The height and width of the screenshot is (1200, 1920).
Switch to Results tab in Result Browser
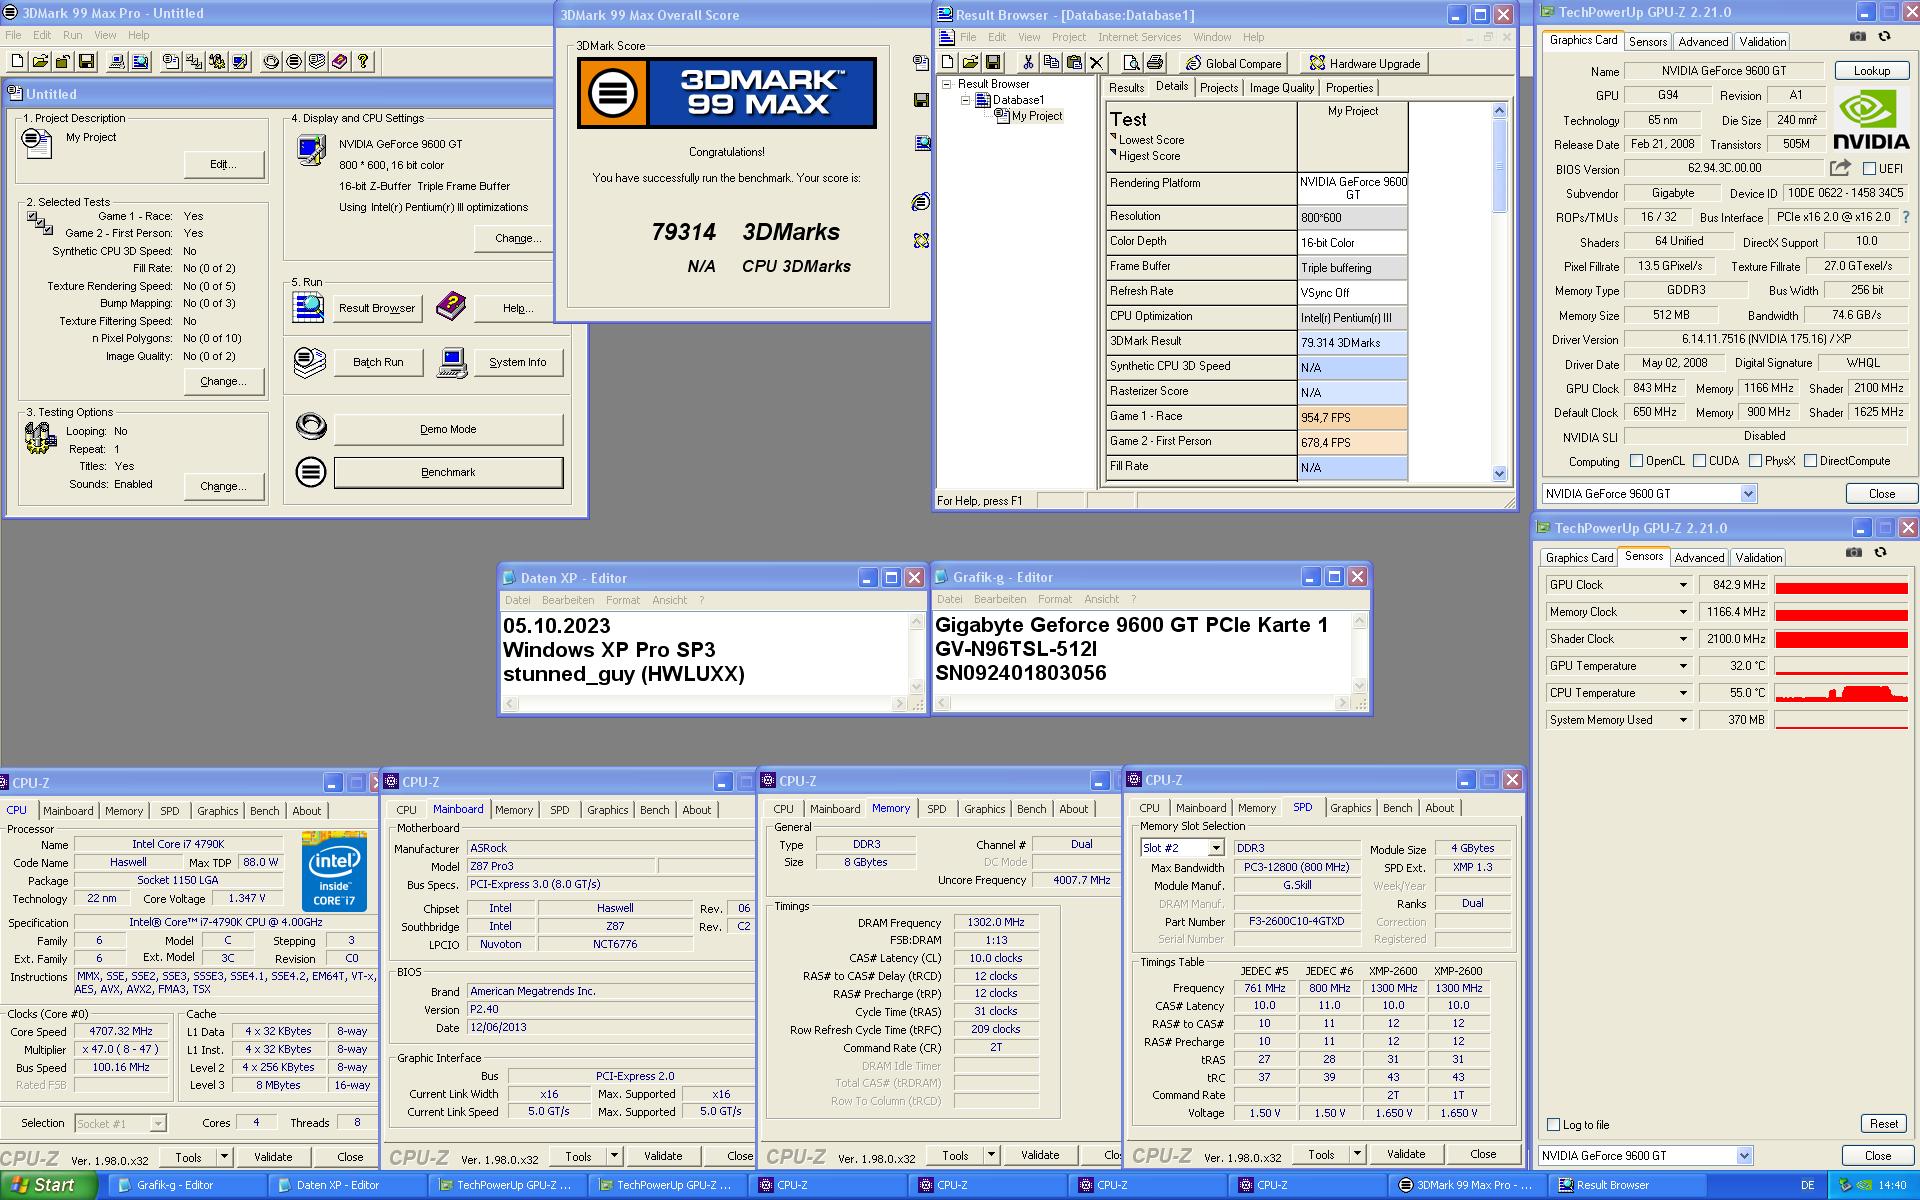(x=1126, y=88)
